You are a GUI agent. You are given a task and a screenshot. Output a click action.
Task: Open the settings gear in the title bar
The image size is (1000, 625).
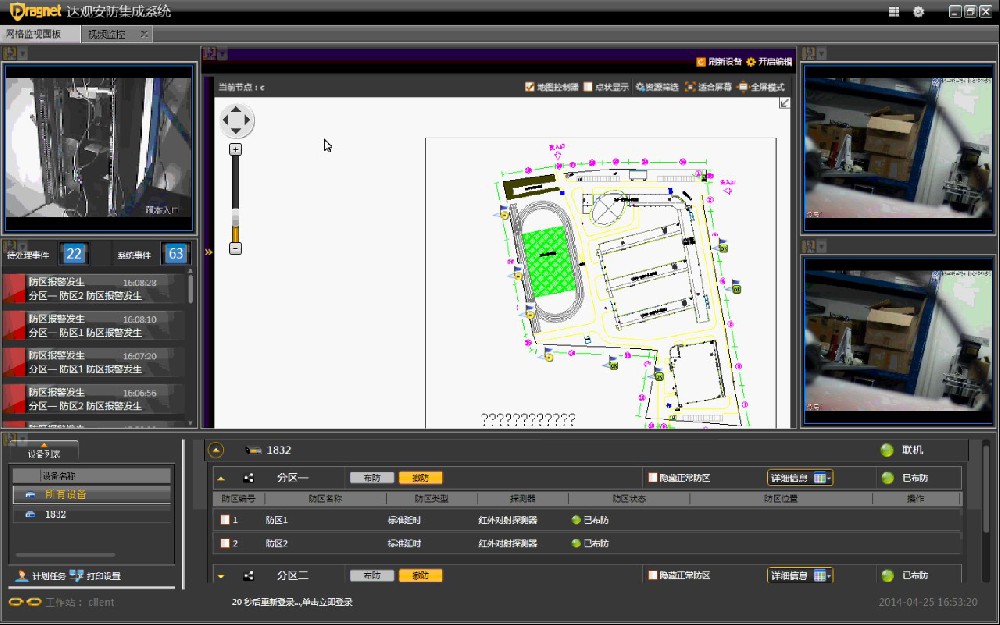pos(918,12)
